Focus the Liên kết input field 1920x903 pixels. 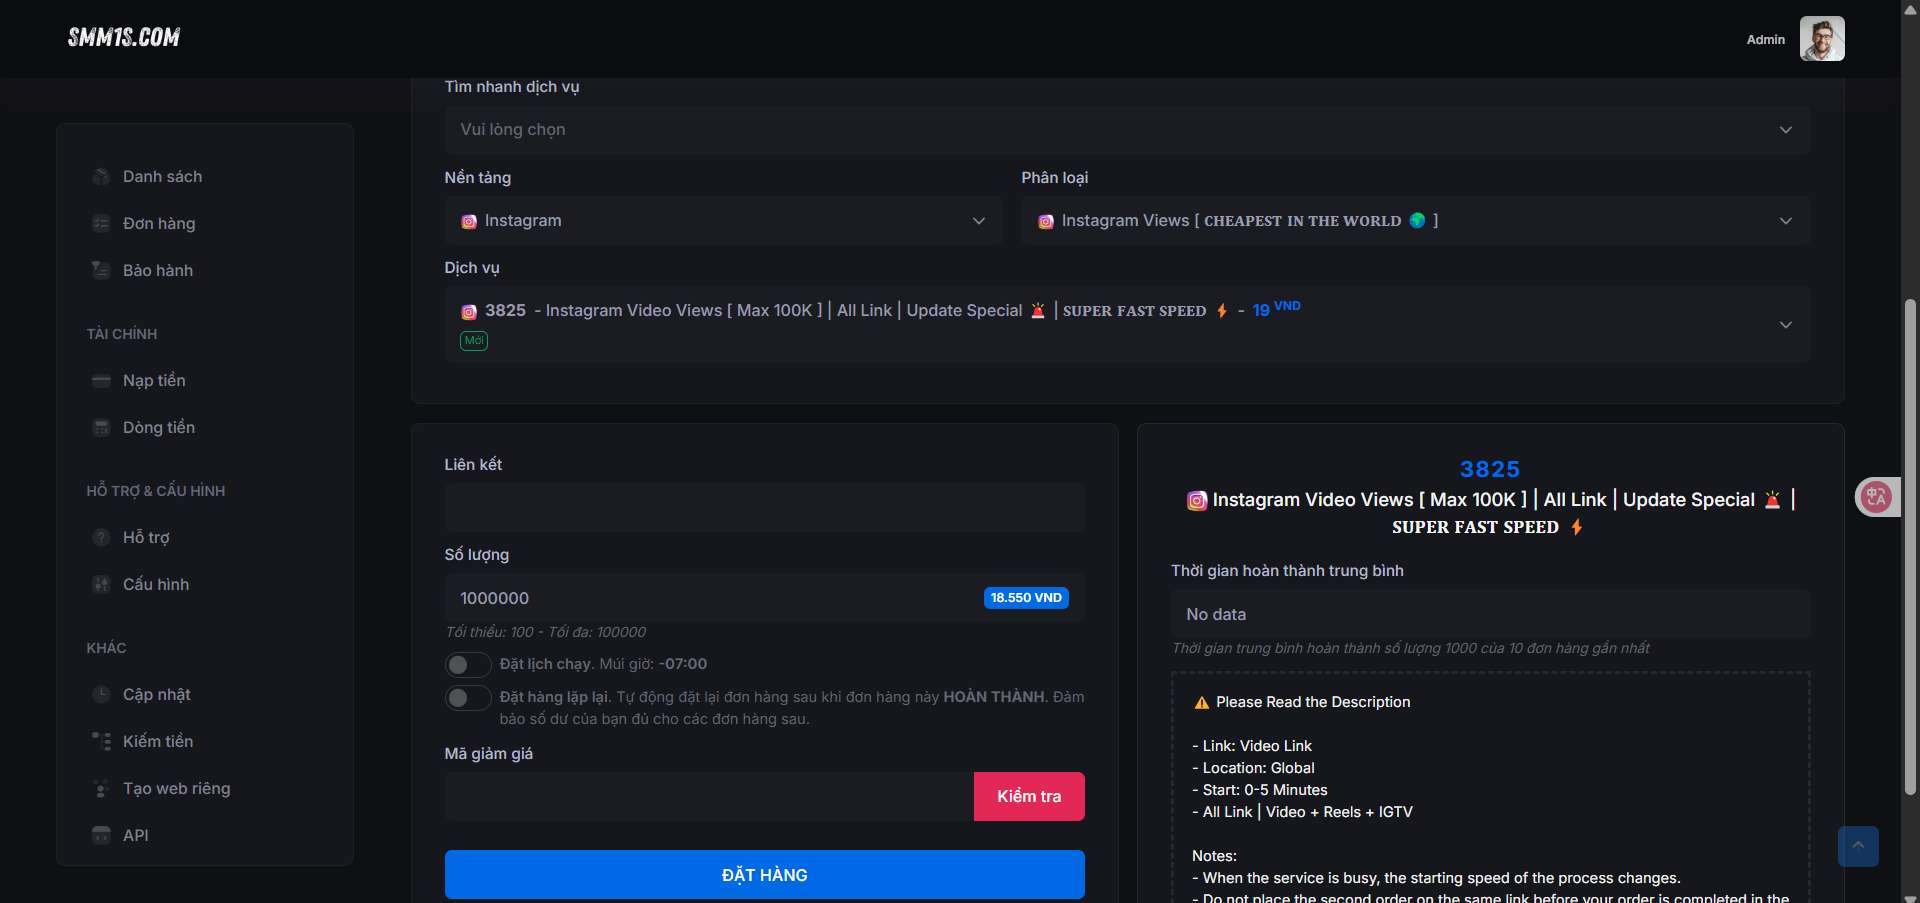coord(765,508)
